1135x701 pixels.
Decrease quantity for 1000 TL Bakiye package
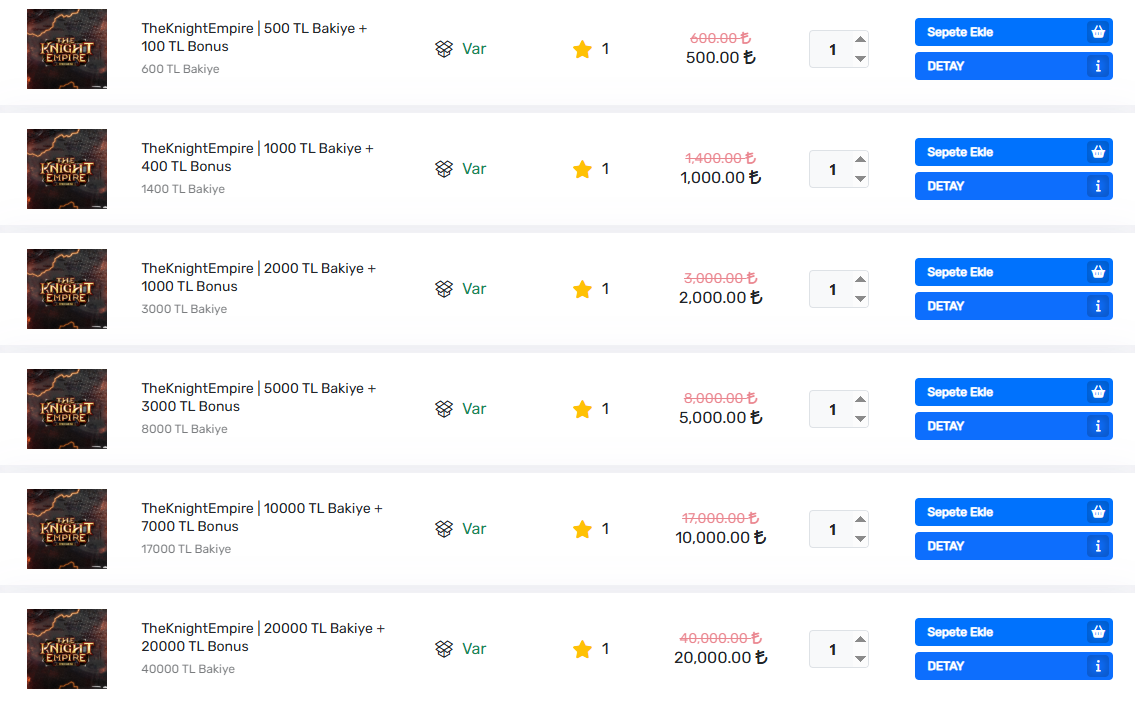(x=860, y=179)
